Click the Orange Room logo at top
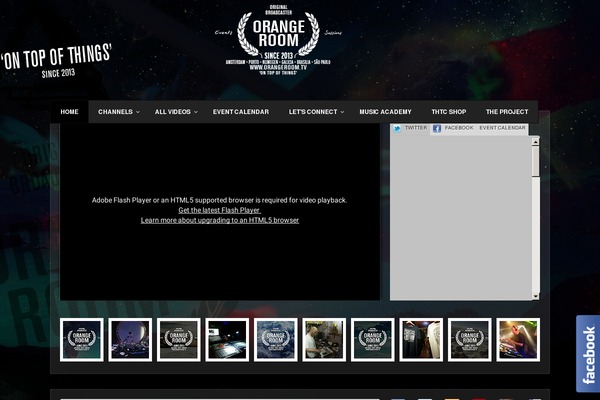Image resolution: width=600 pixels, height=400 pixels. pos(278,40)
